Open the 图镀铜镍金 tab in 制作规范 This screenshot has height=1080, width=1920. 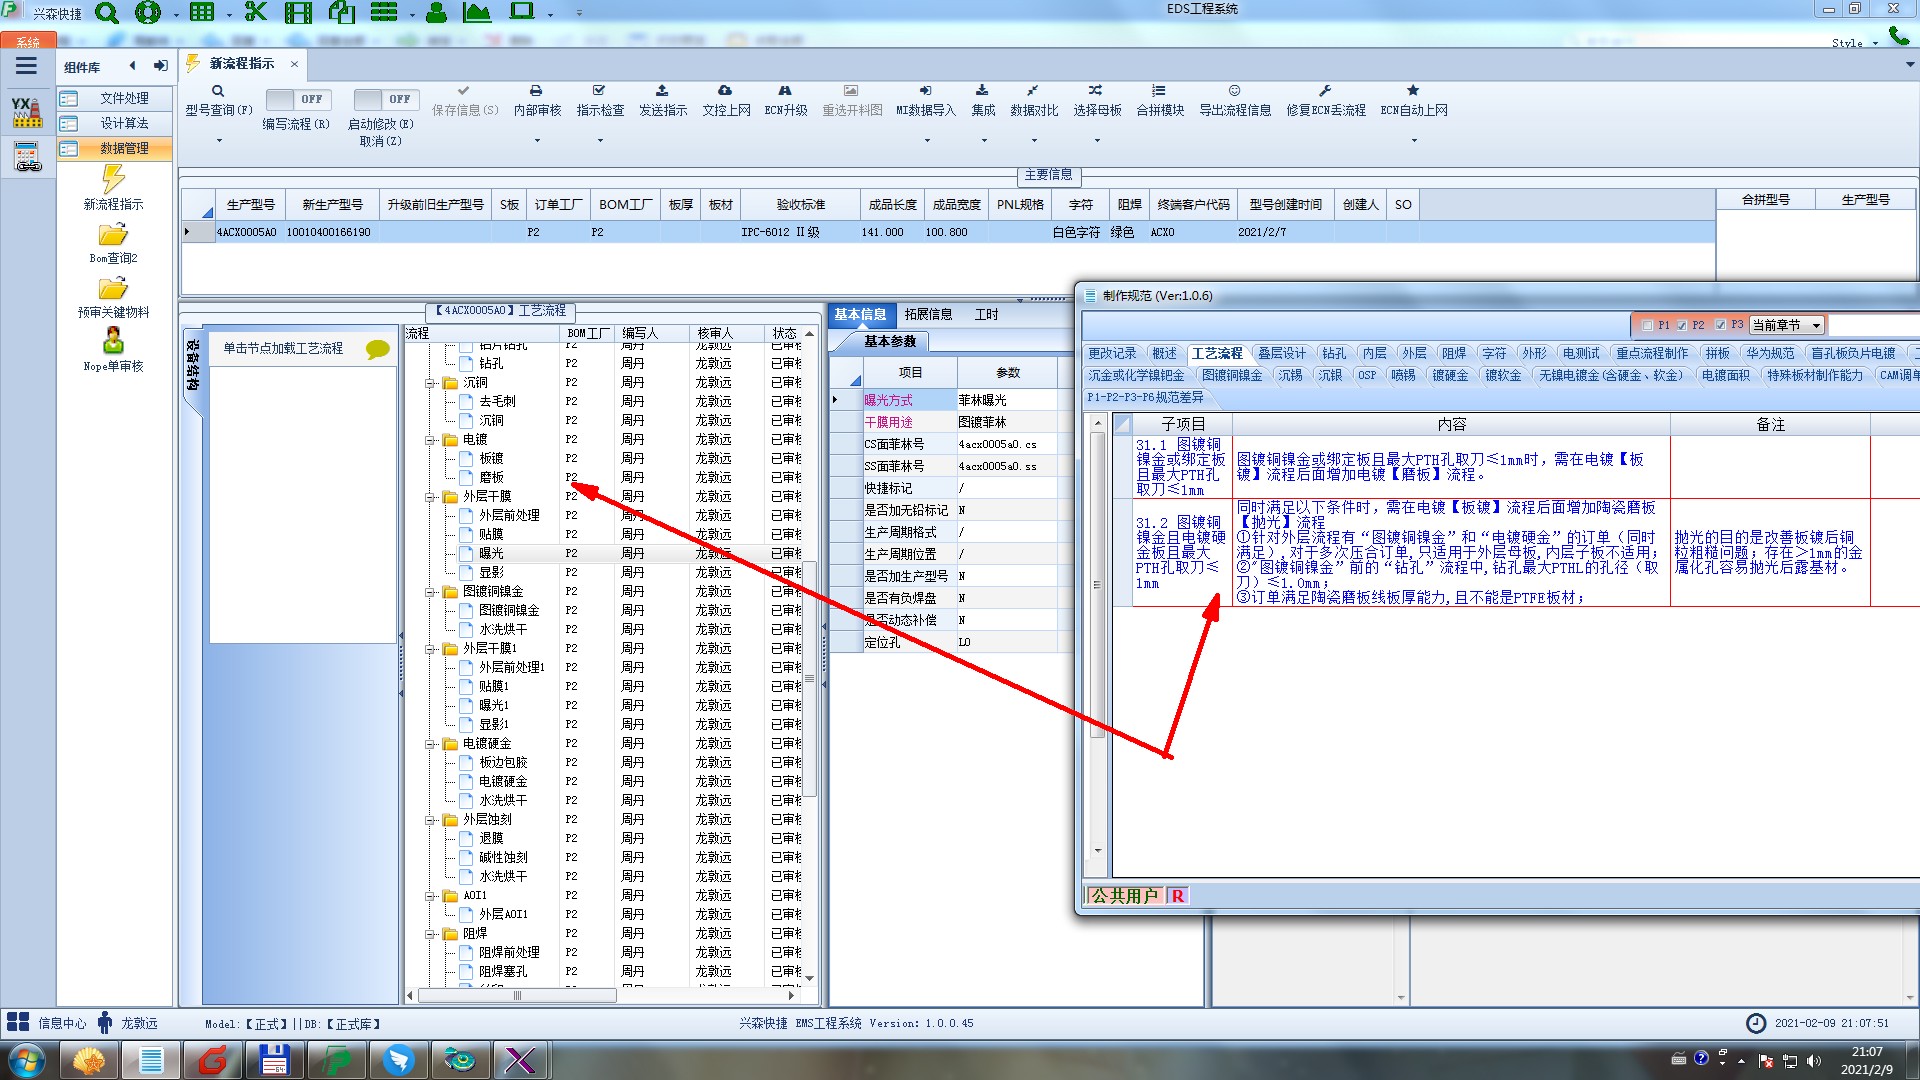[1232, 376]
